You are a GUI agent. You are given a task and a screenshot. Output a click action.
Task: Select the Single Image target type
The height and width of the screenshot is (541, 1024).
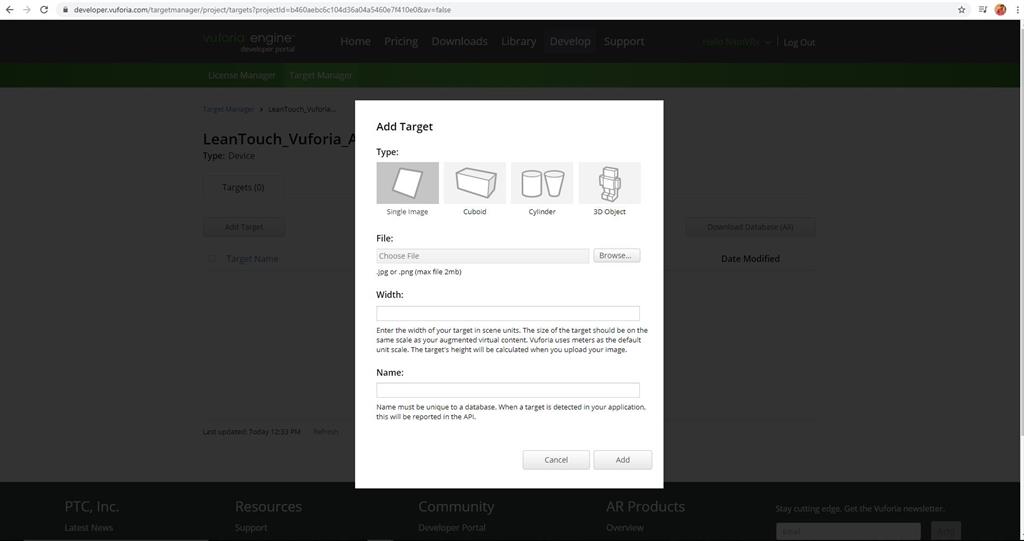[408, 184]
